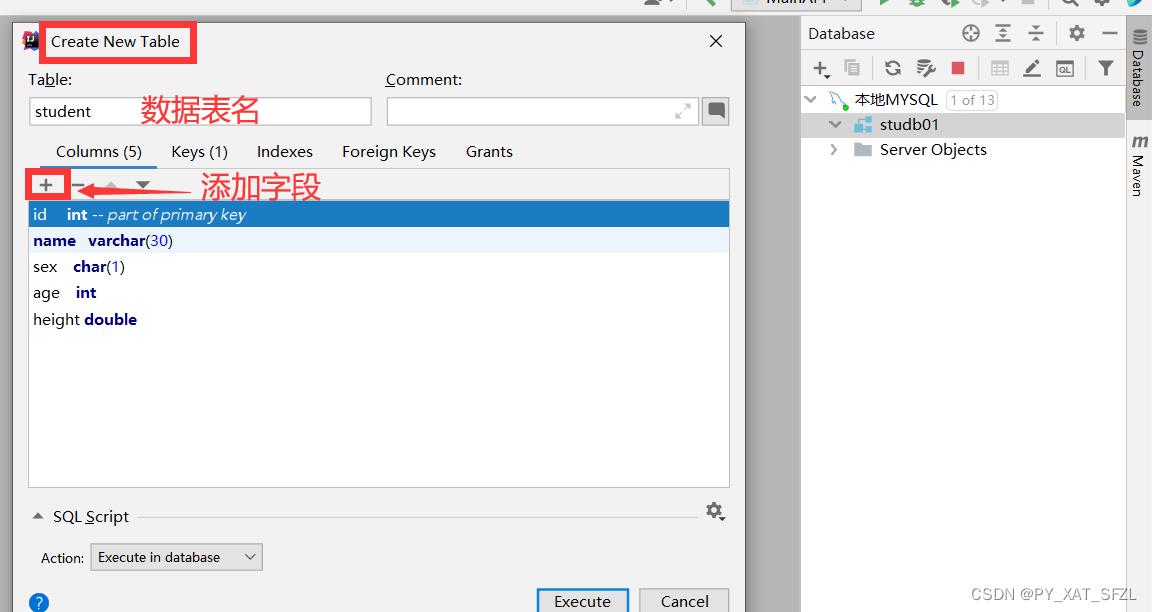Select the age int column row

pos(379,293)
